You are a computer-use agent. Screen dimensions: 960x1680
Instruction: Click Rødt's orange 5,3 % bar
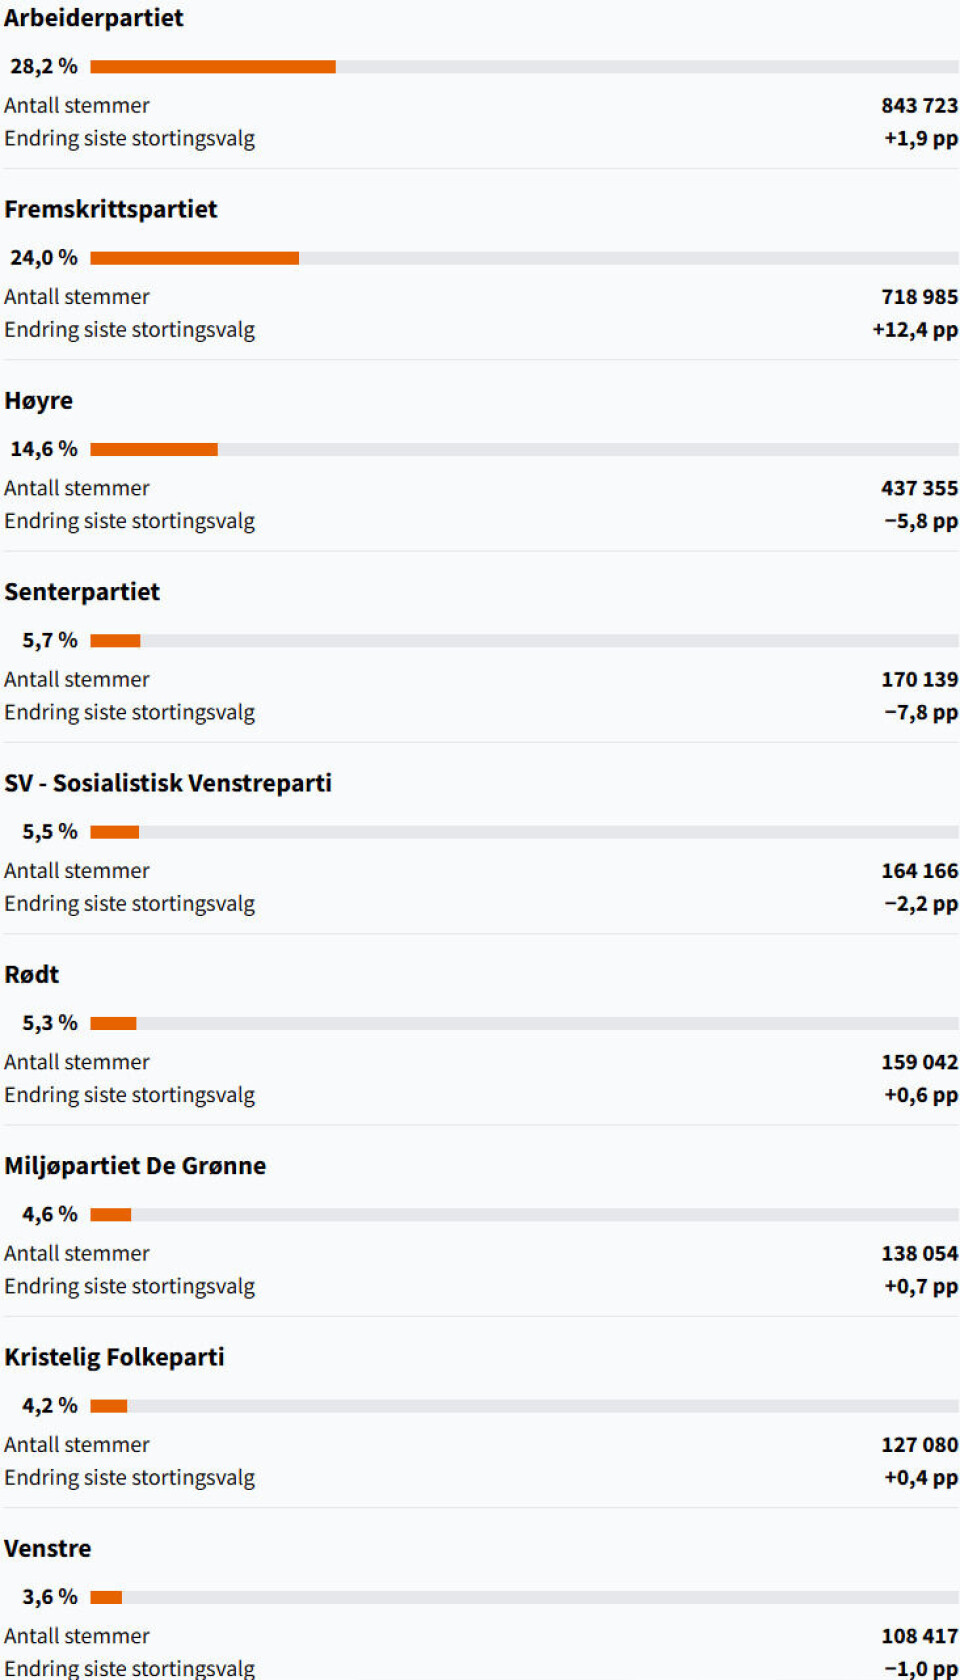point(113,1023)
